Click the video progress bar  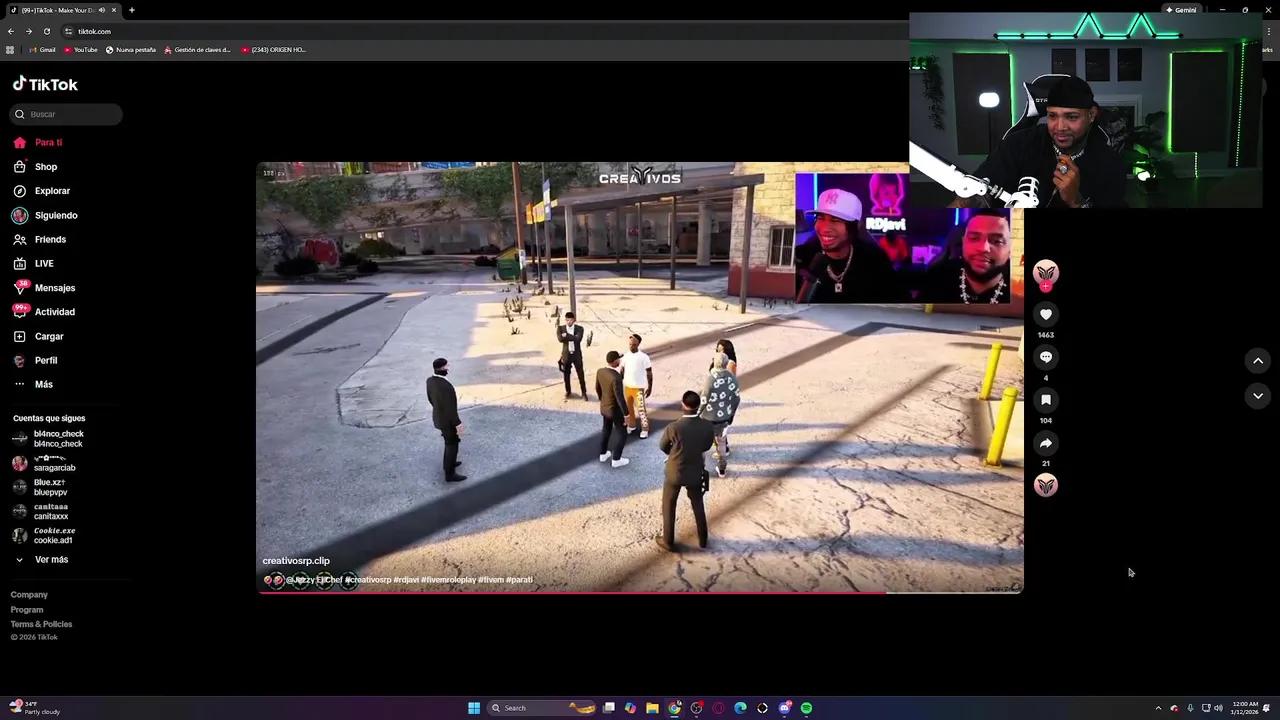(x=640, y=592)
